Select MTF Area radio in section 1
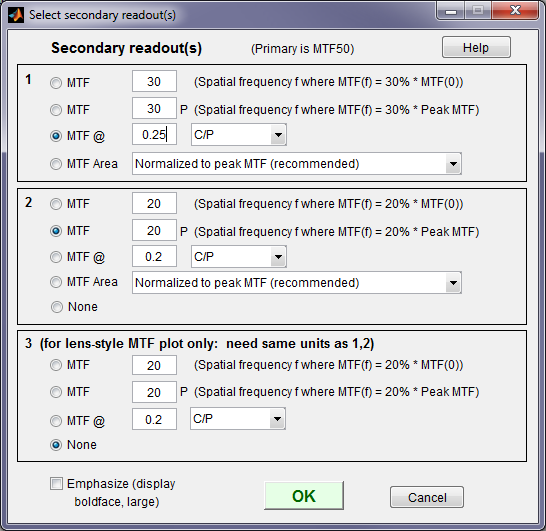 point(56,164)
